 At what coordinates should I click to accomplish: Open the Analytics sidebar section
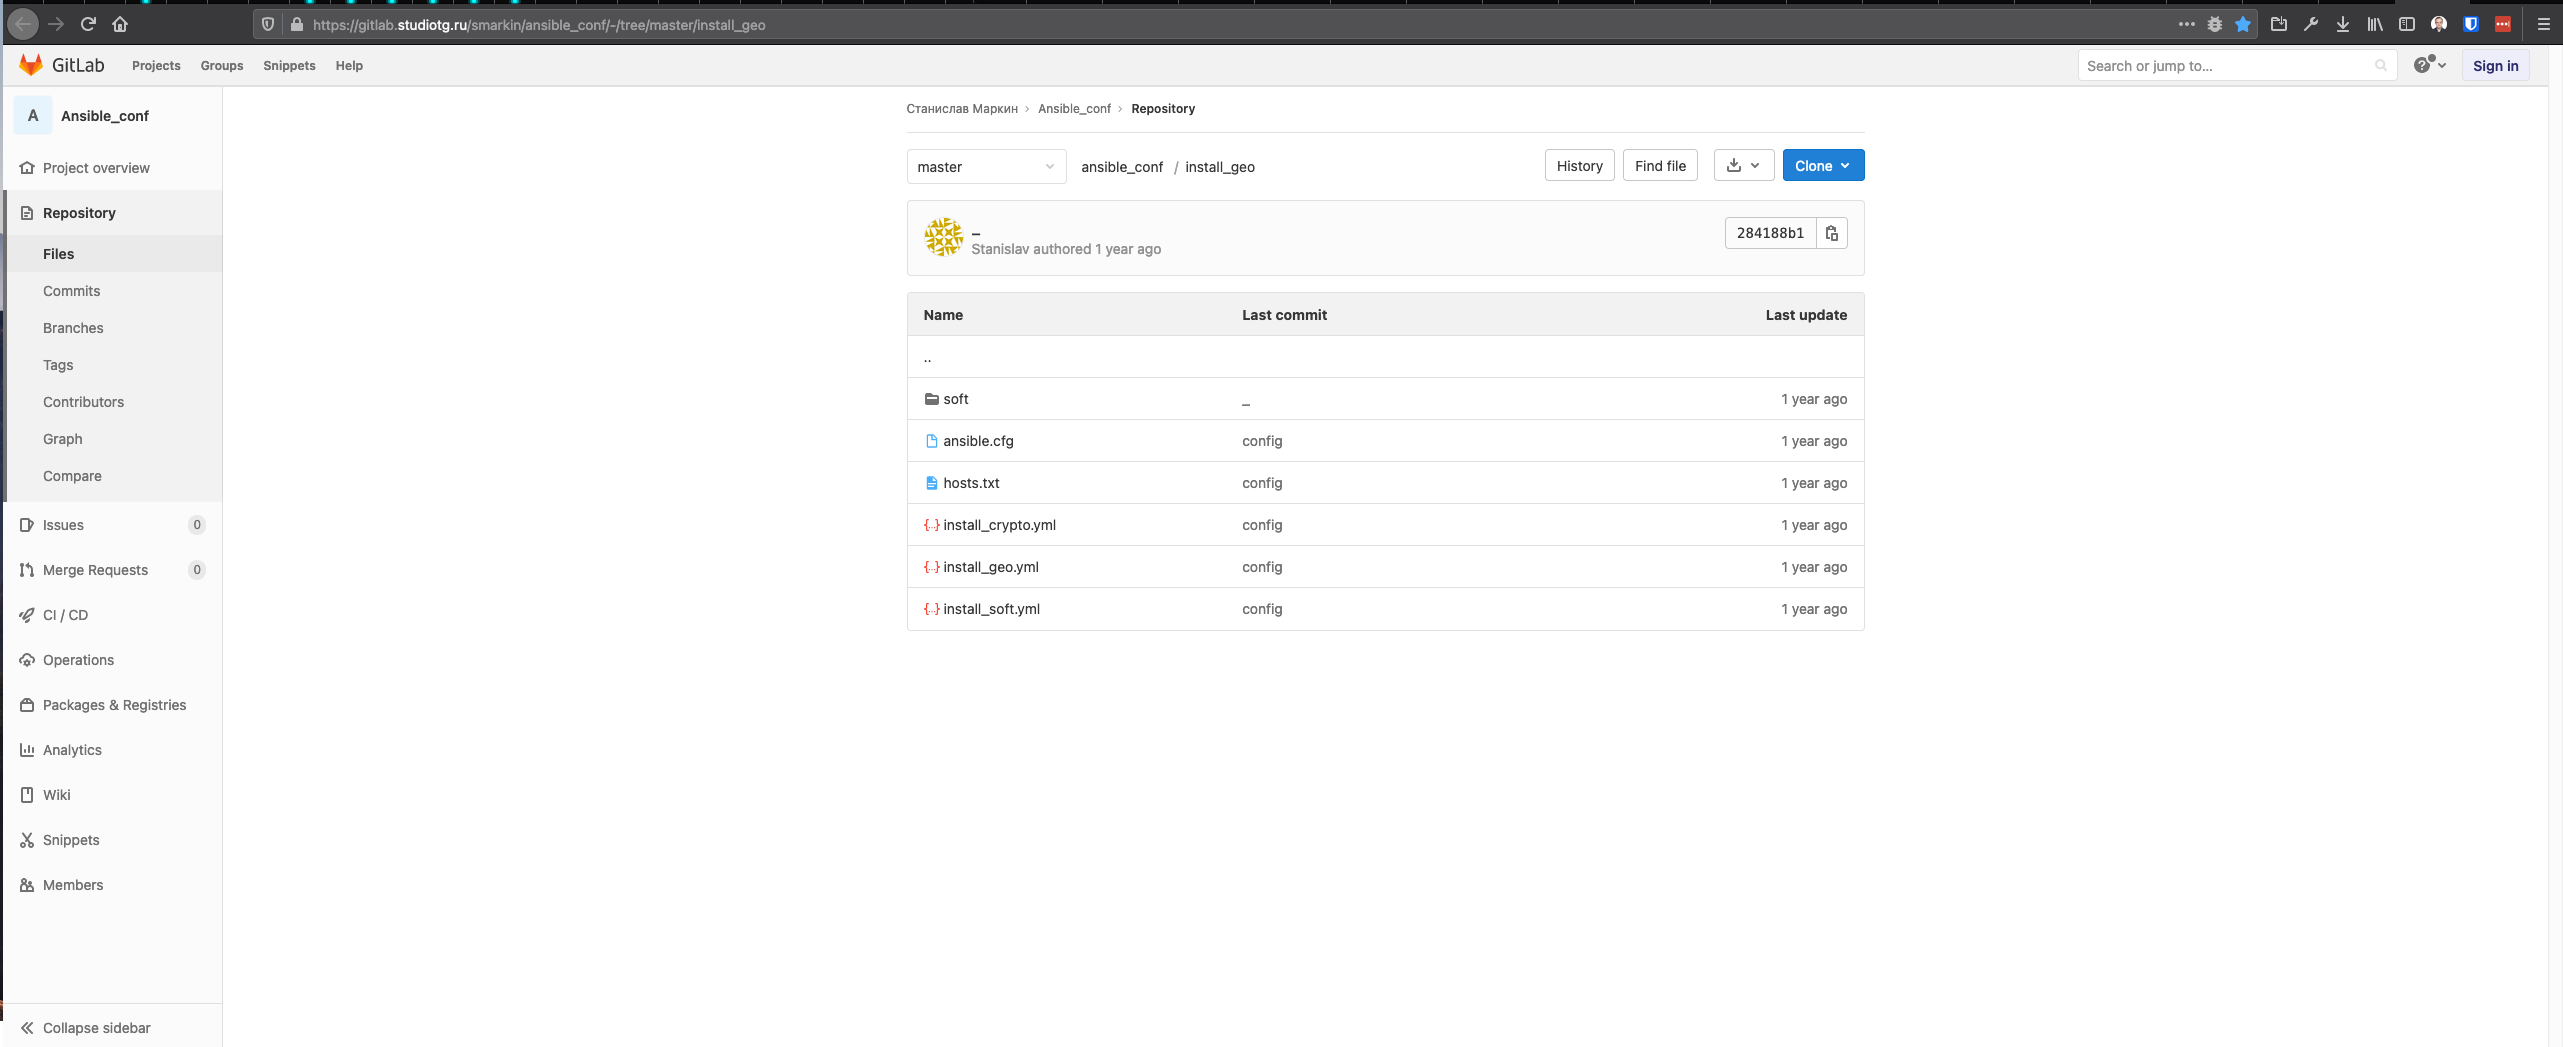point(72,749)
